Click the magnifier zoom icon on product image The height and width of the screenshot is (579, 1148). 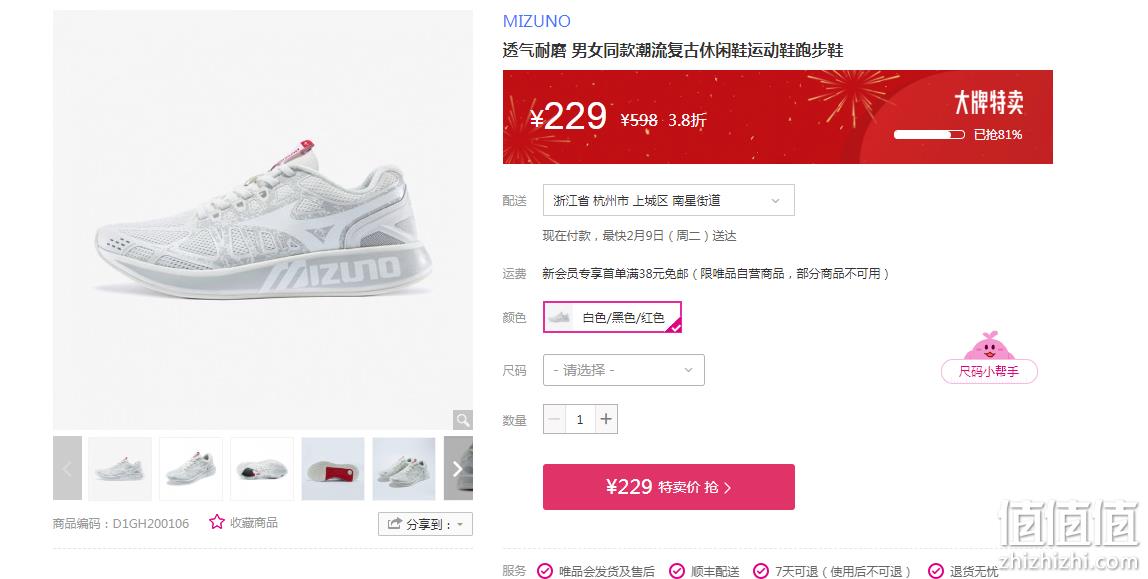click(x=463, y=419)
